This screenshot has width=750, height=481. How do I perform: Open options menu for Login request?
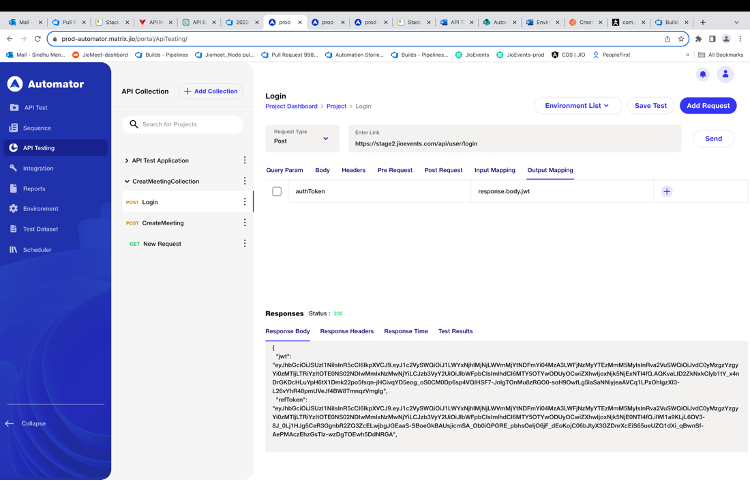(244, 202)
